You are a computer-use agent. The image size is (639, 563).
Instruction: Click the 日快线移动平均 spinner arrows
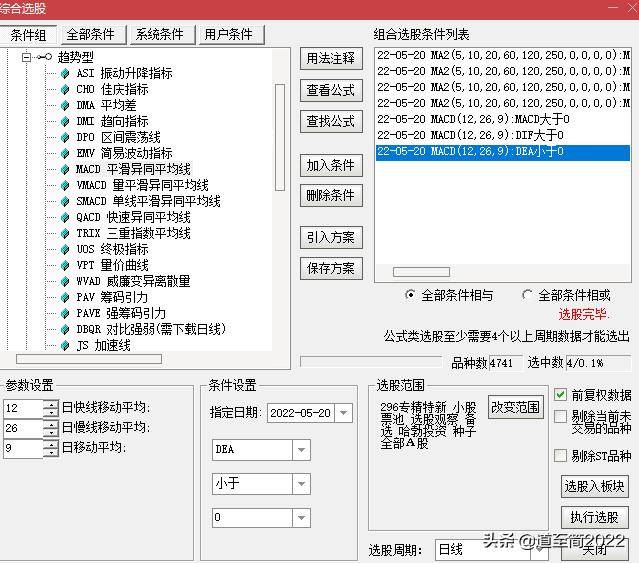point(51,408)
